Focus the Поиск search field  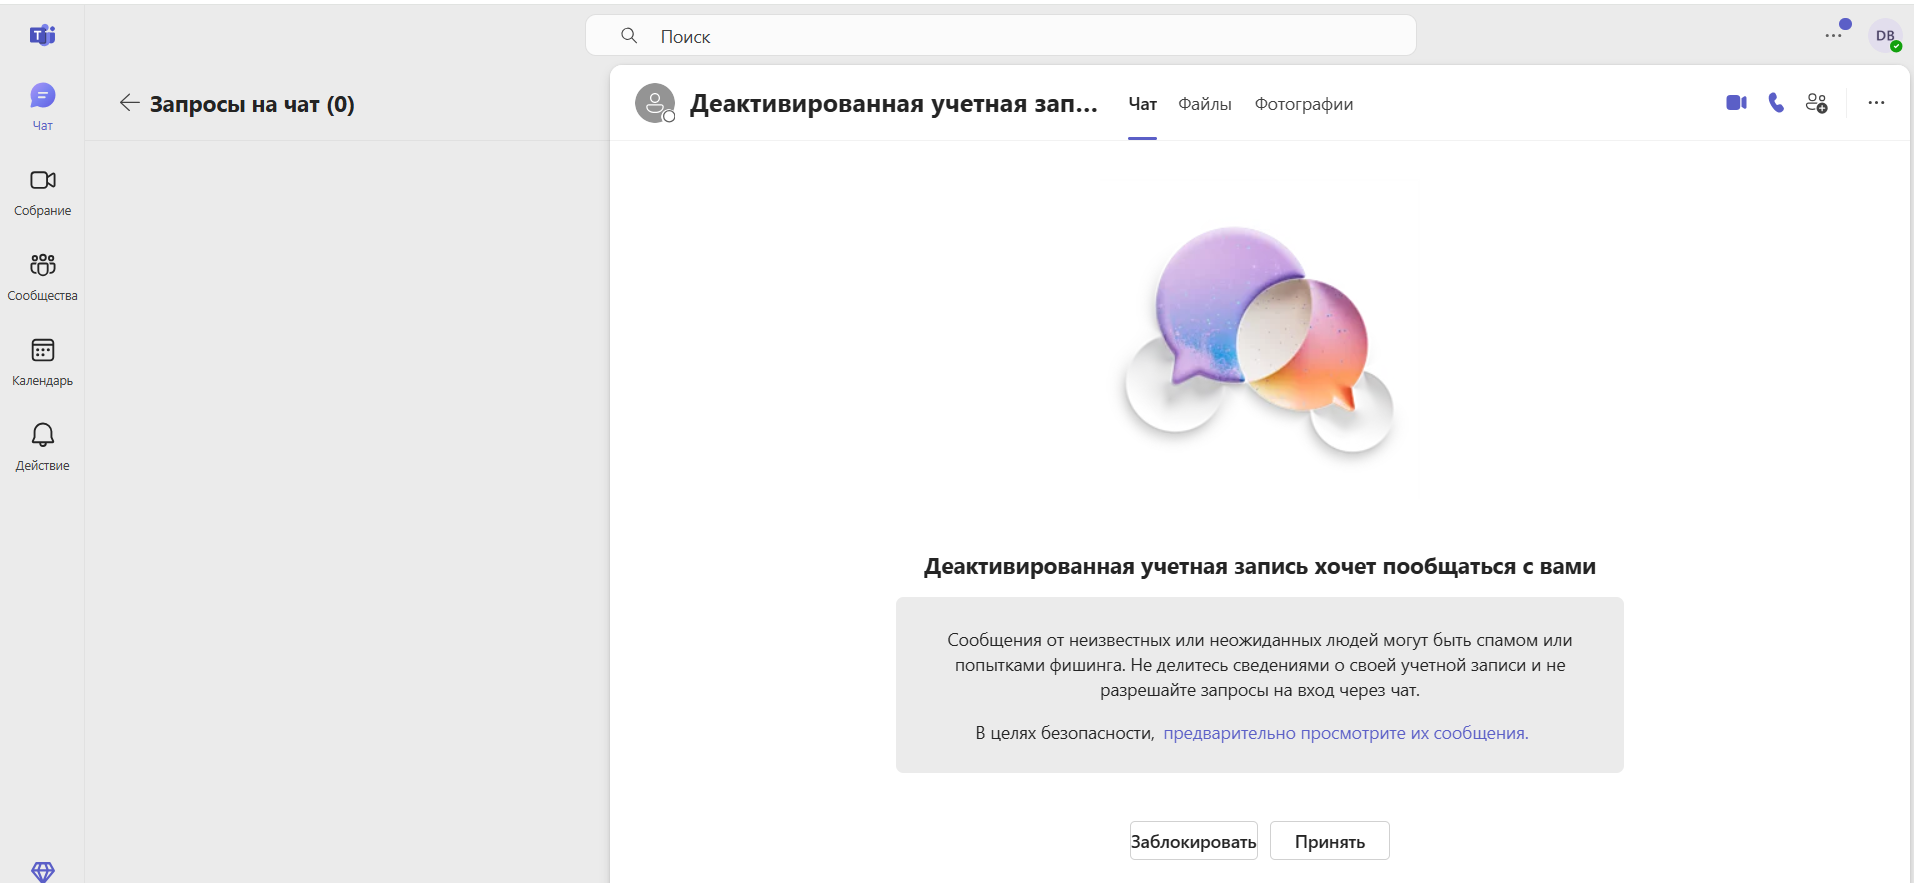coord(1000,36)
